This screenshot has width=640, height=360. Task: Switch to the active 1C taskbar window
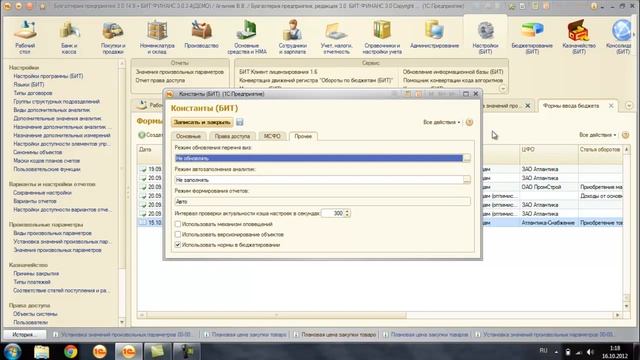(129, 351)
